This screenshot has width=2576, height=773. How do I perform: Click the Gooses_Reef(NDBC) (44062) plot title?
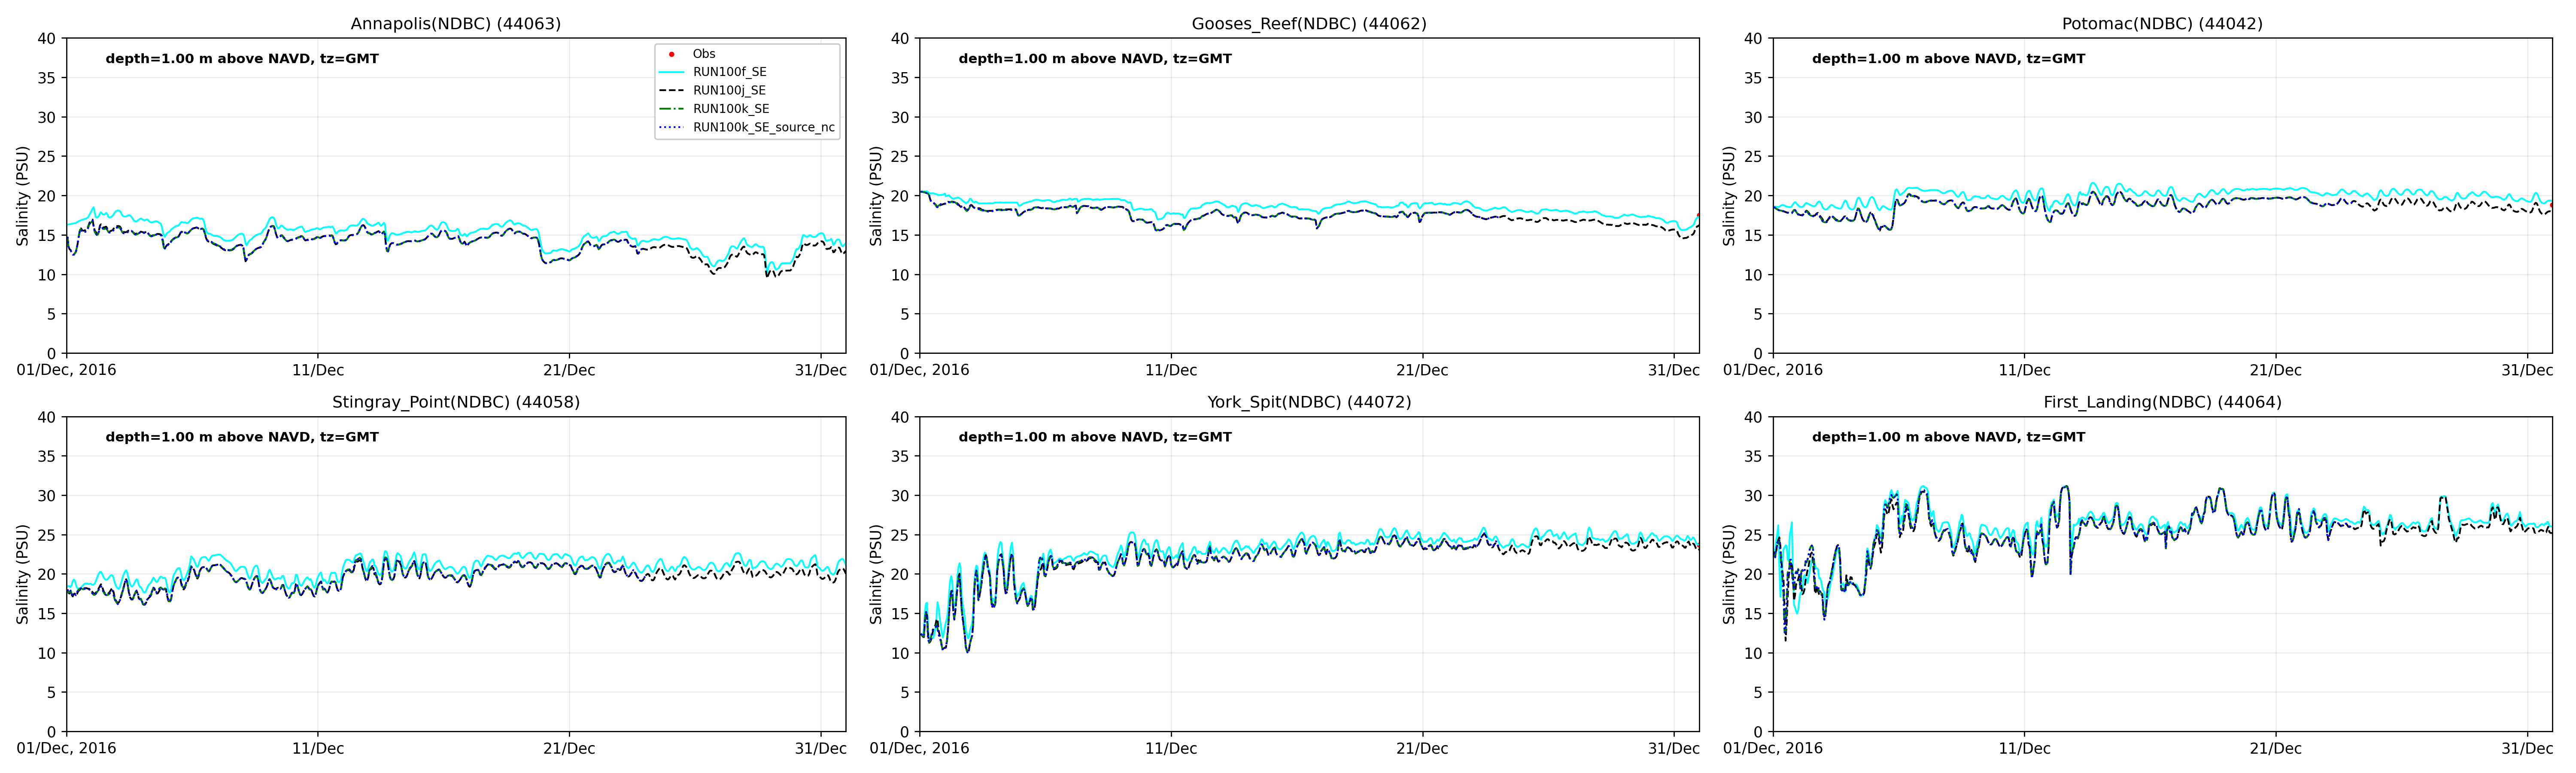point(1309,23)
